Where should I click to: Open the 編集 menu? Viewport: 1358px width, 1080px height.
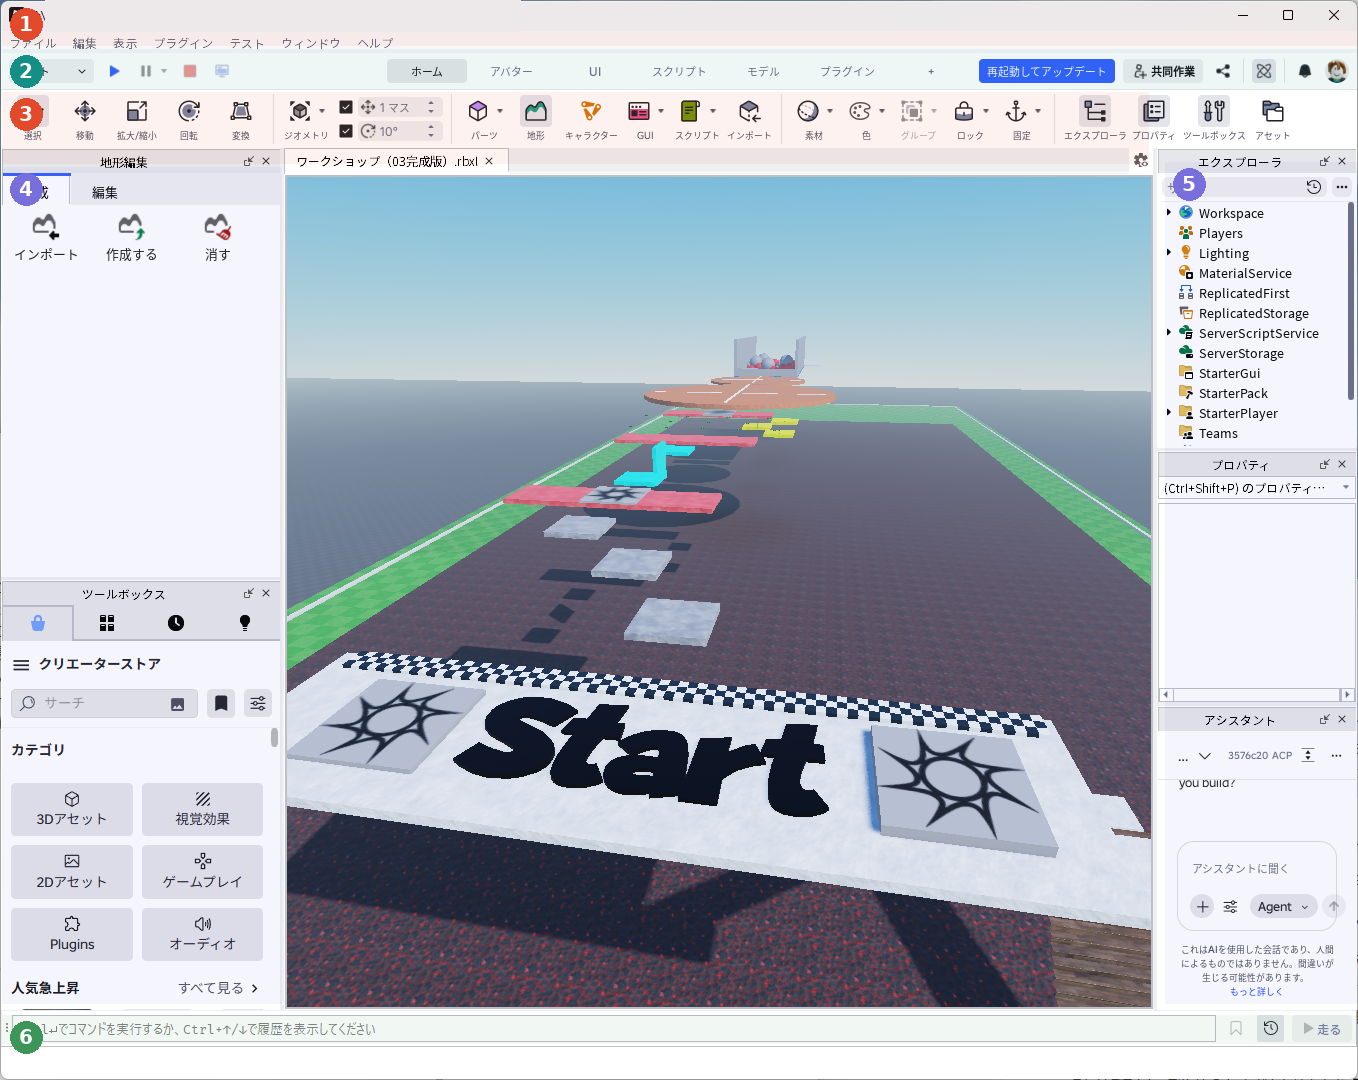pos(85,43)
